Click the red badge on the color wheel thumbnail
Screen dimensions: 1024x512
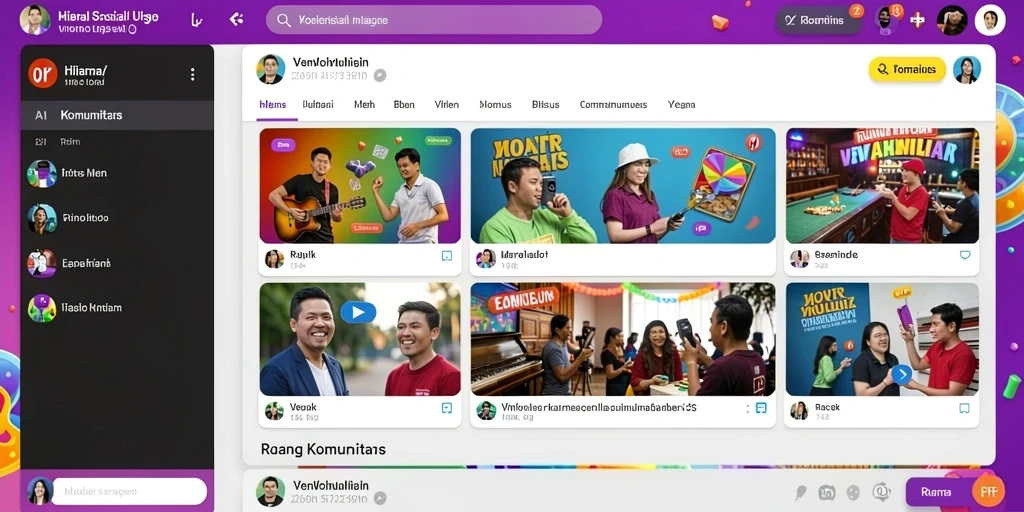click(754, 142)
